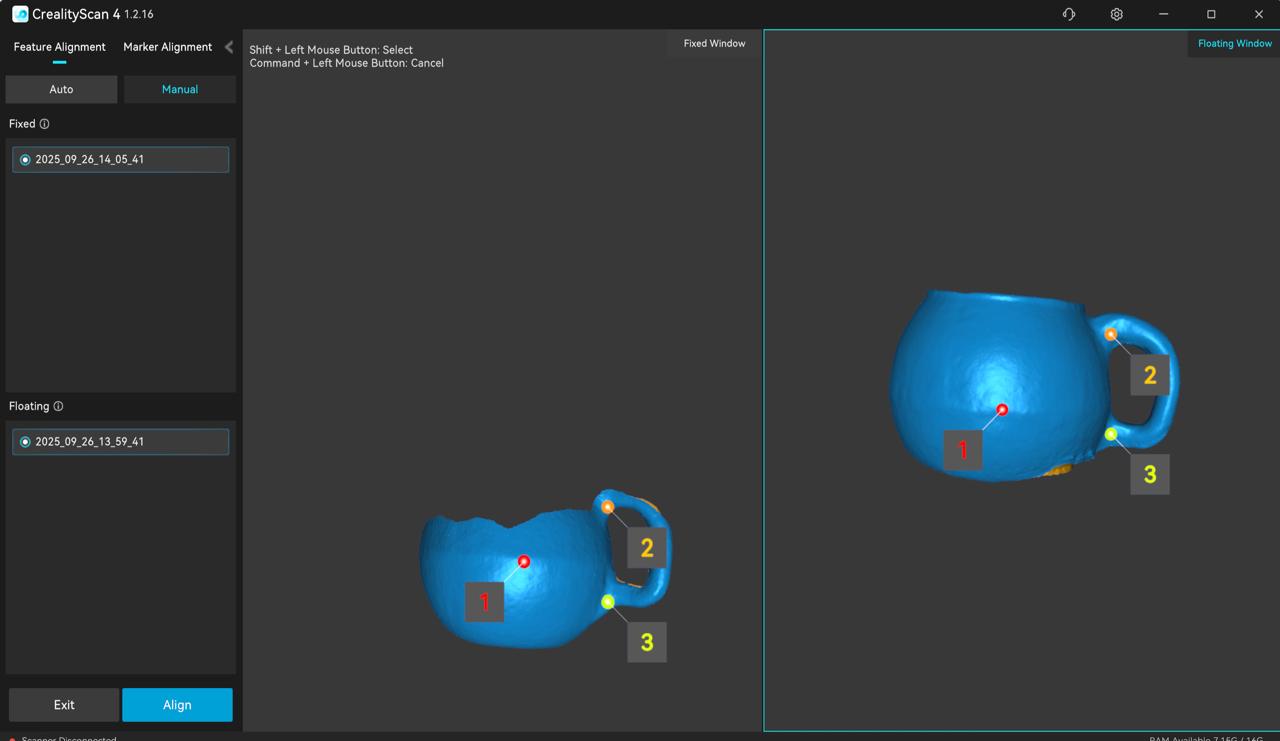Switch to Auto alignment mode
Image resolution: width=1280 pixels, height=741 pixels.
point(61,89)
